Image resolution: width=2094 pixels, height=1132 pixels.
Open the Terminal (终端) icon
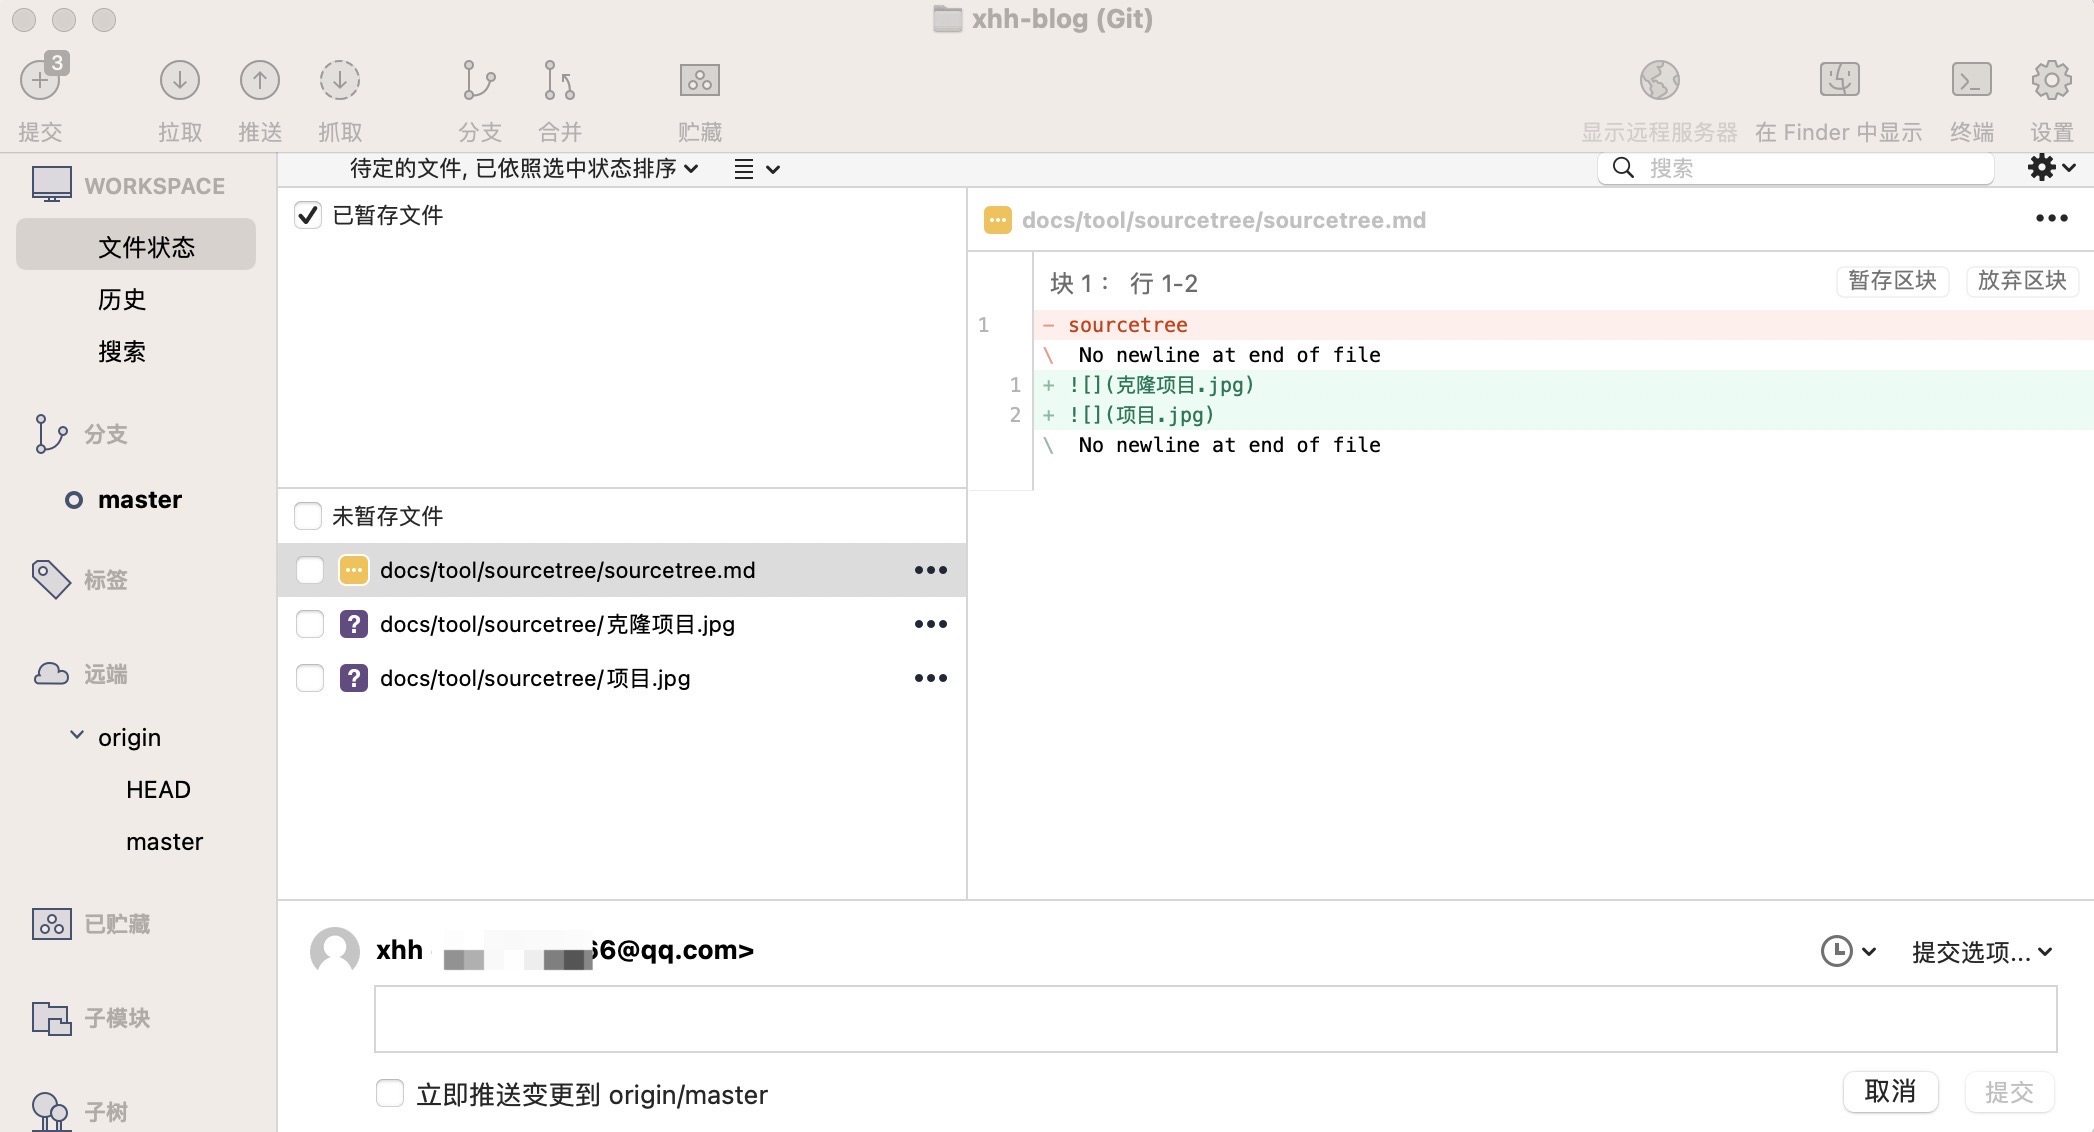tap(1971, 80)
